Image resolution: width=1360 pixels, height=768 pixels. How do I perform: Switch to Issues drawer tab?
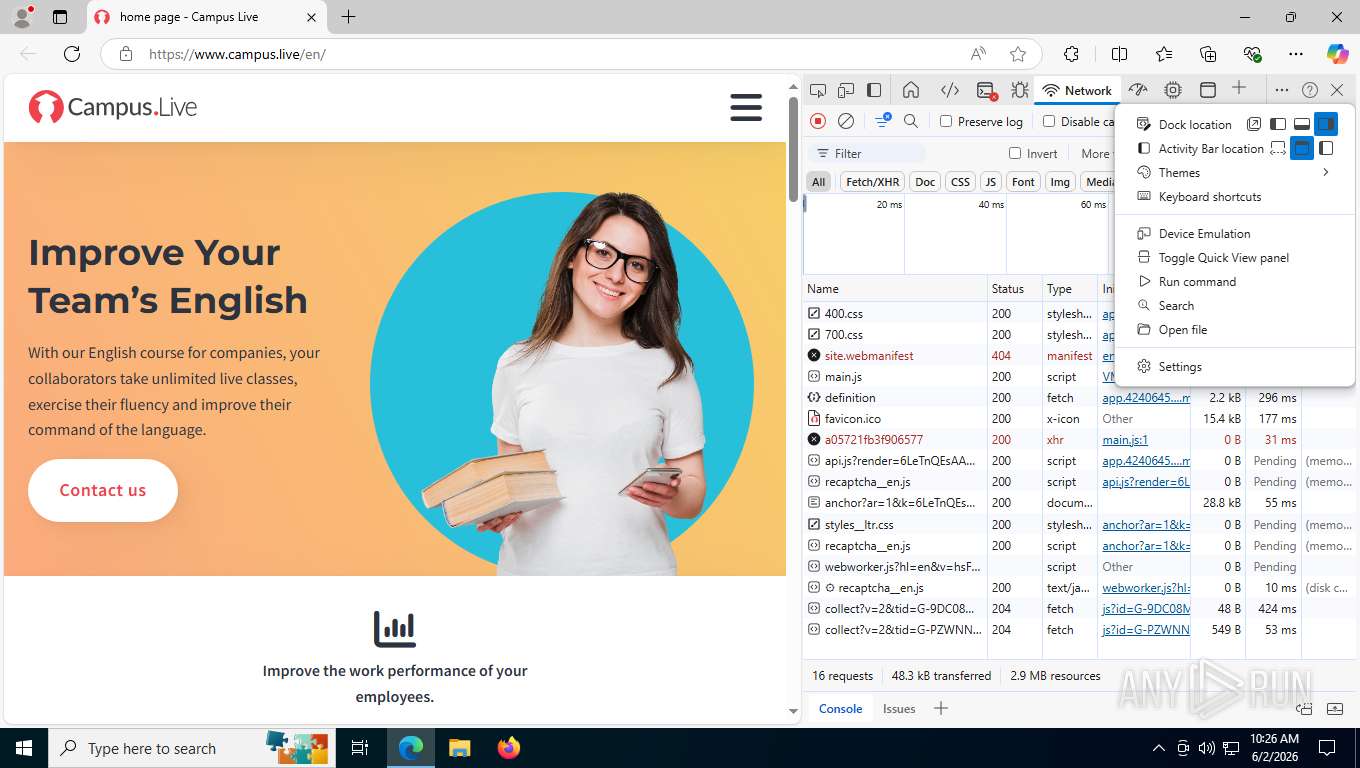click(x=899, y=708)
